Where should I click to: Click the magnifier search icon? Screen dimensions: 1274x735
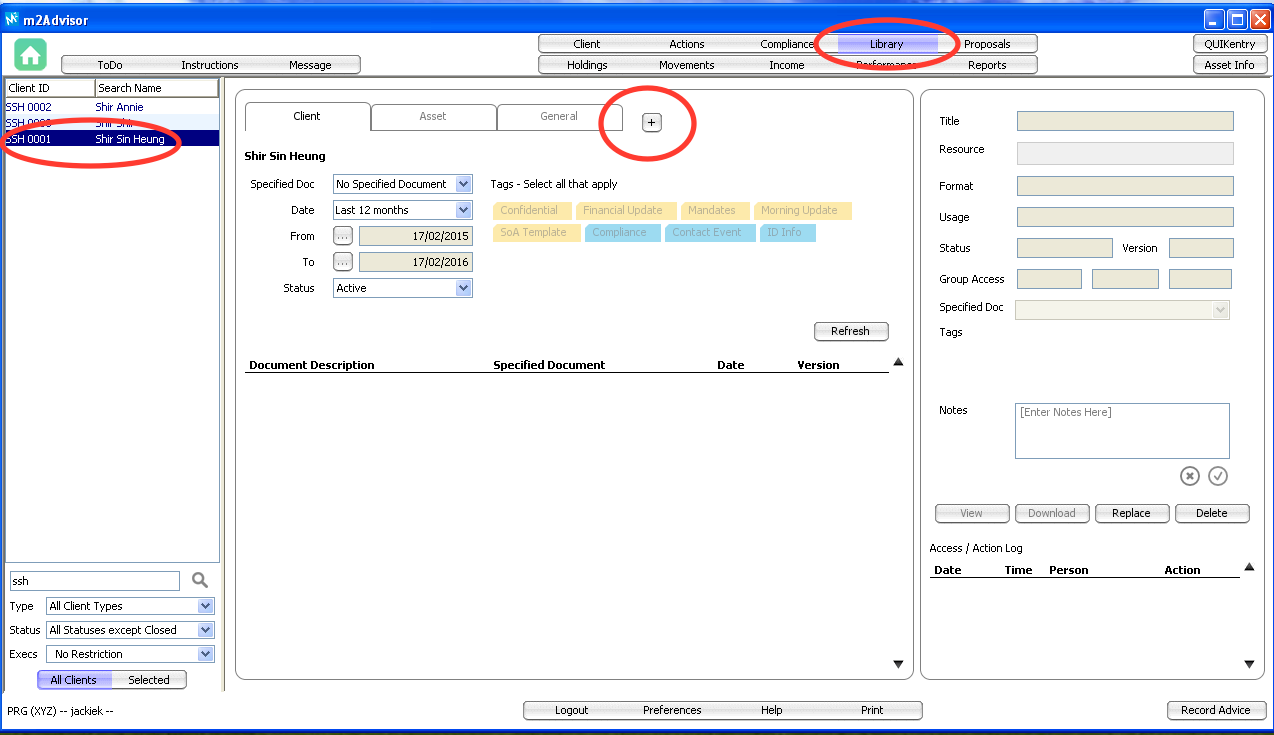pos(200,580)
